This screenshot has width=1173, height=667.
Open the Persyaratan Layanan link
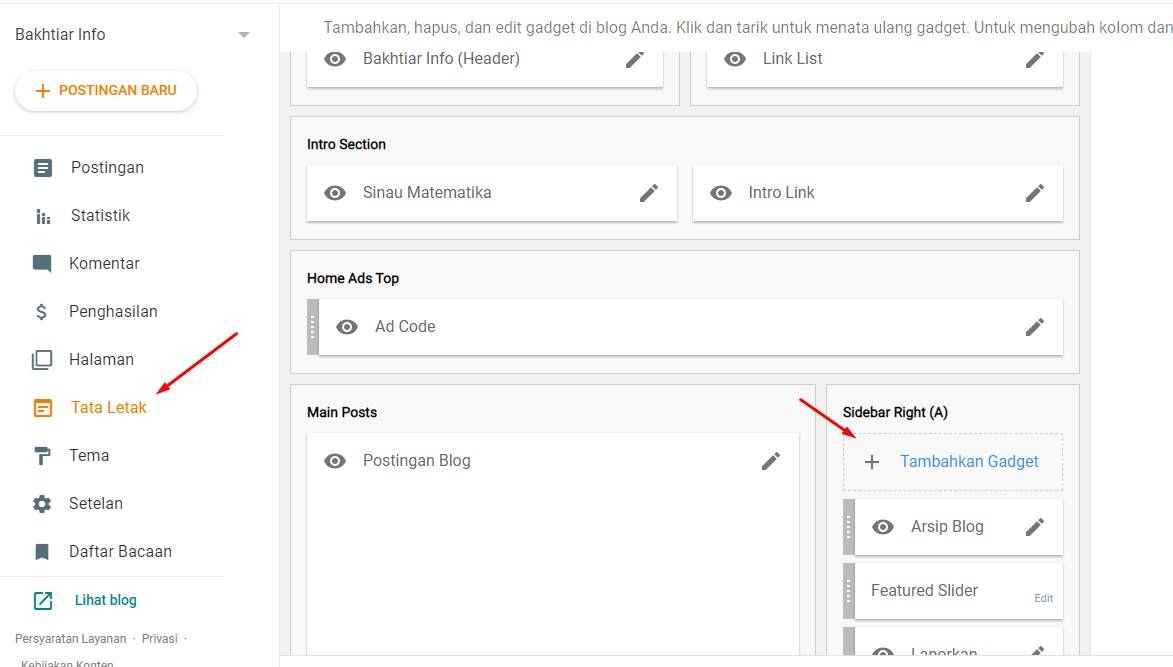coord(70,639)
